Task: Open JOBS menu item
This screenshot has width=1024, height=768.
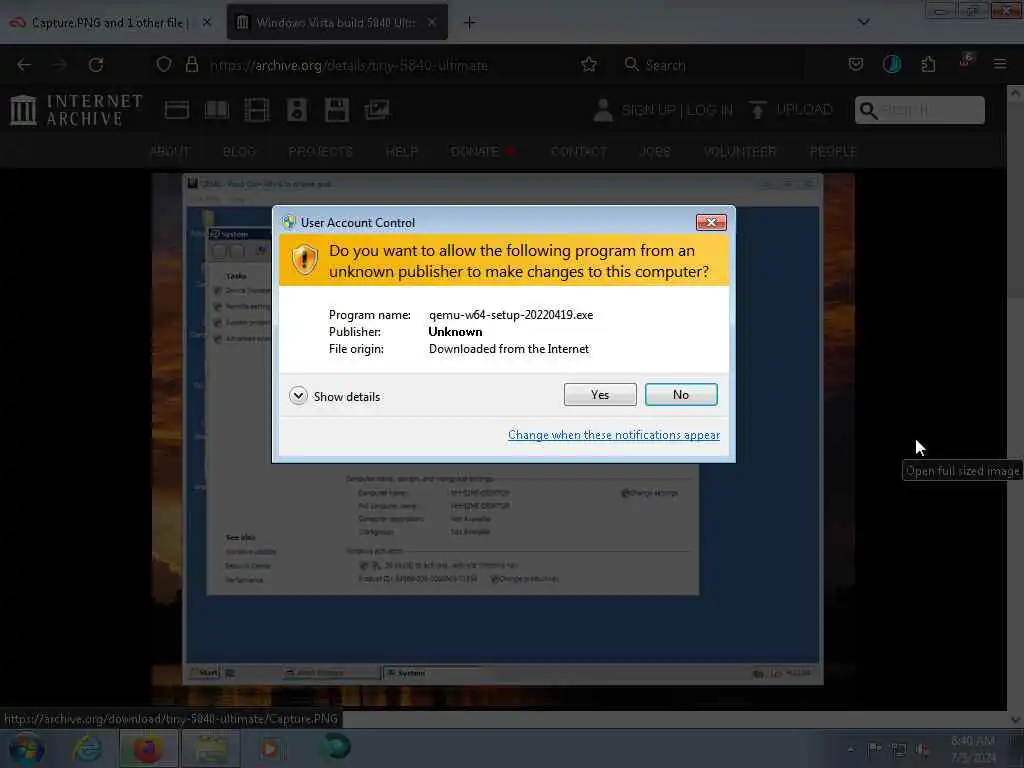Action: pyautogui.click(x=654, y=152)
